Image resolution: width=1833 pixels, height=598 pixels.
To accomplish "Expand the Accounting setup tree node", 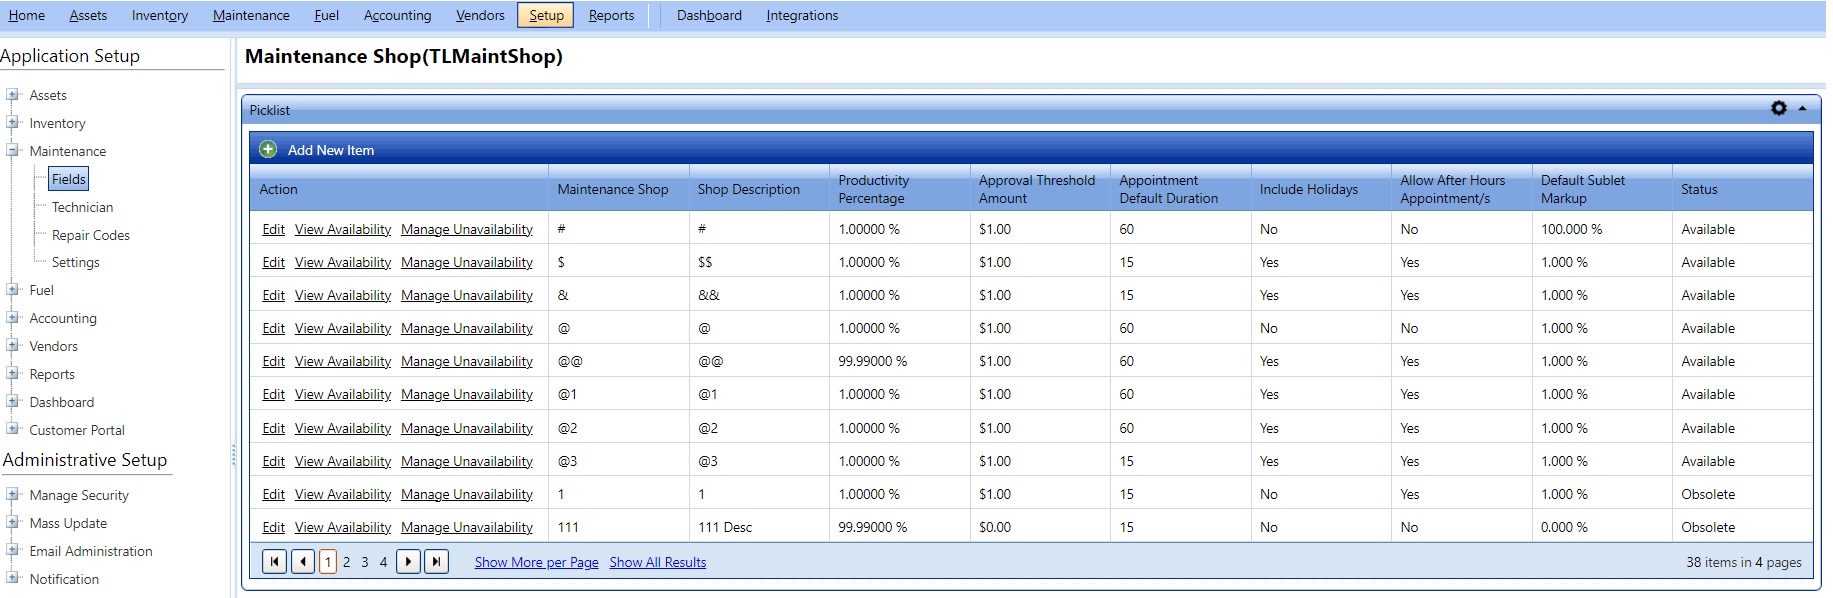I will (x=13, y=318).
